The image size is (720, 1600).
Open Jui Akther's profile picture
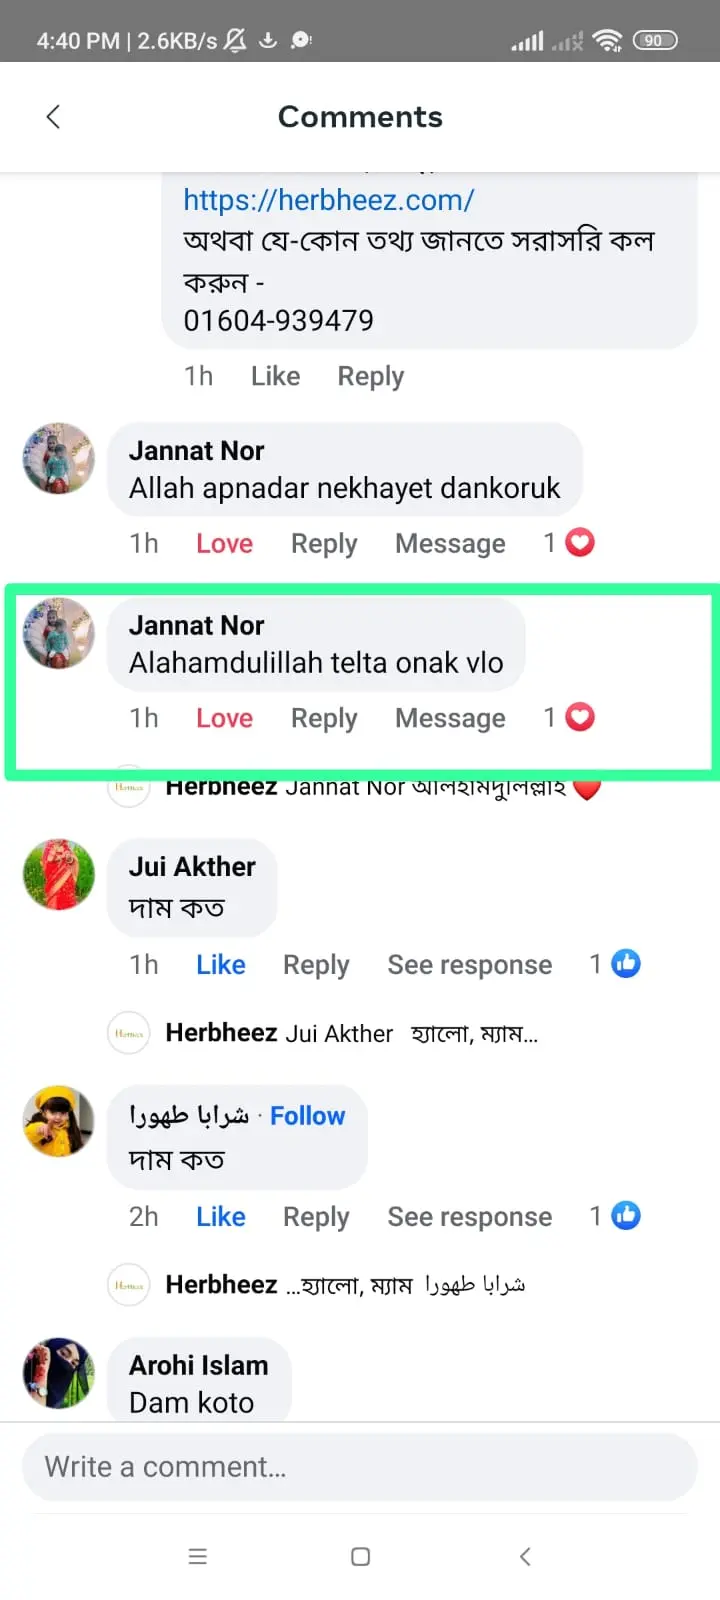[59, 874]
